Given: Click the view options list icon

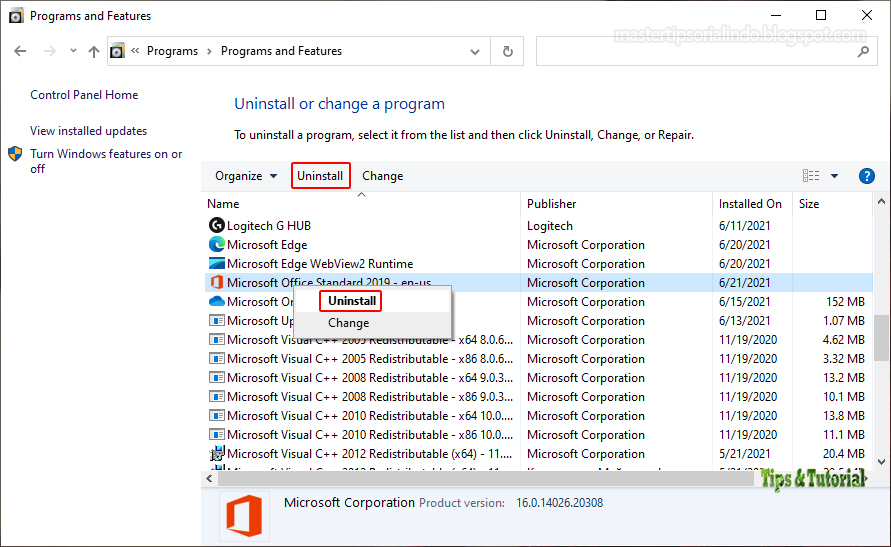Looking at the screenshot, I should pyautogui.click(x=811, y=176).
